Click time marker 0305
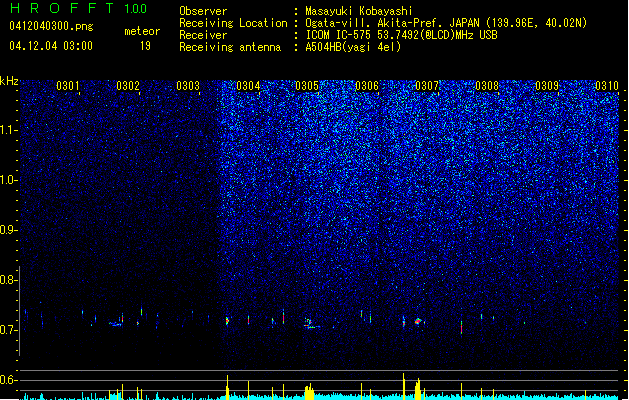The height and width of the screenshot is (400, 629). tap(307, 86)
